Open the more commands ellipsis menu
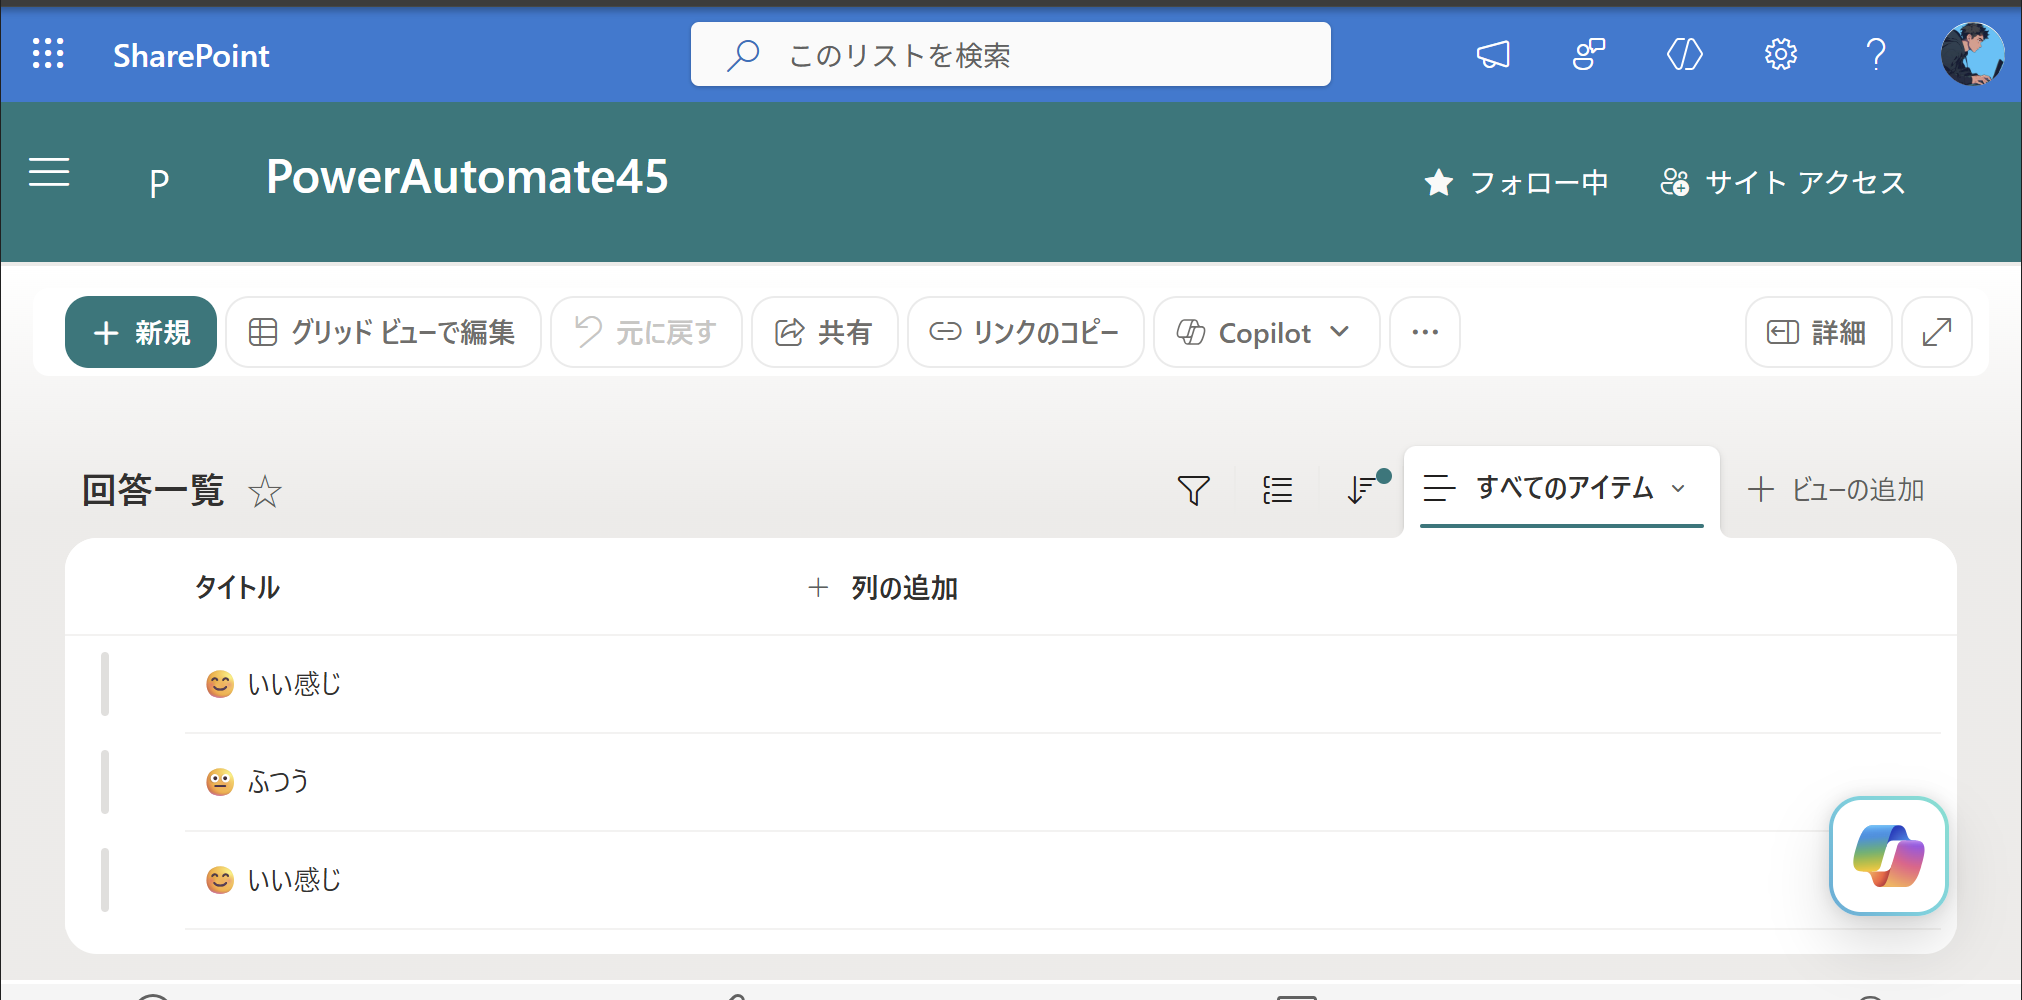2022x1000 pixels. (1425, 332)
